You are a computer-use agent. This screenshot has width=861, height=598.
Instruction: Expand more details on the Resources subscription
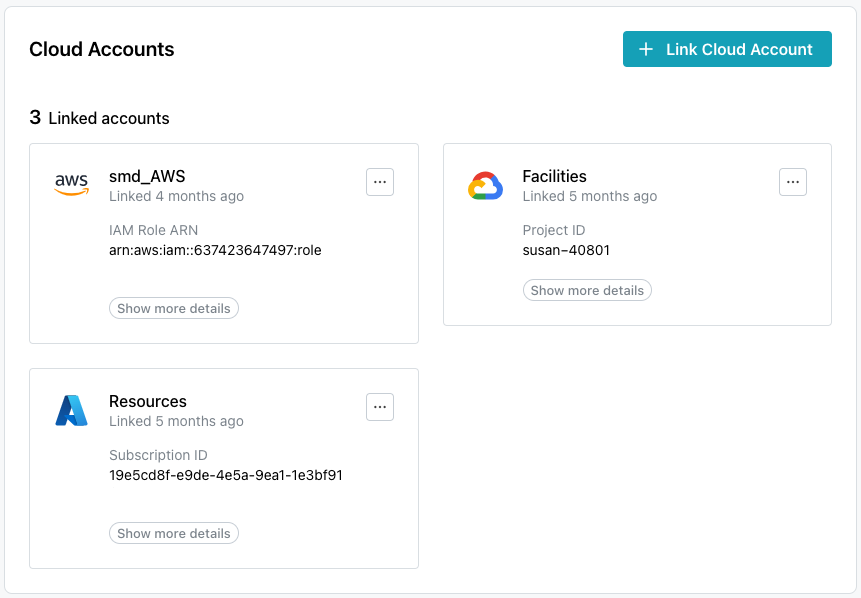pos(173,533)
